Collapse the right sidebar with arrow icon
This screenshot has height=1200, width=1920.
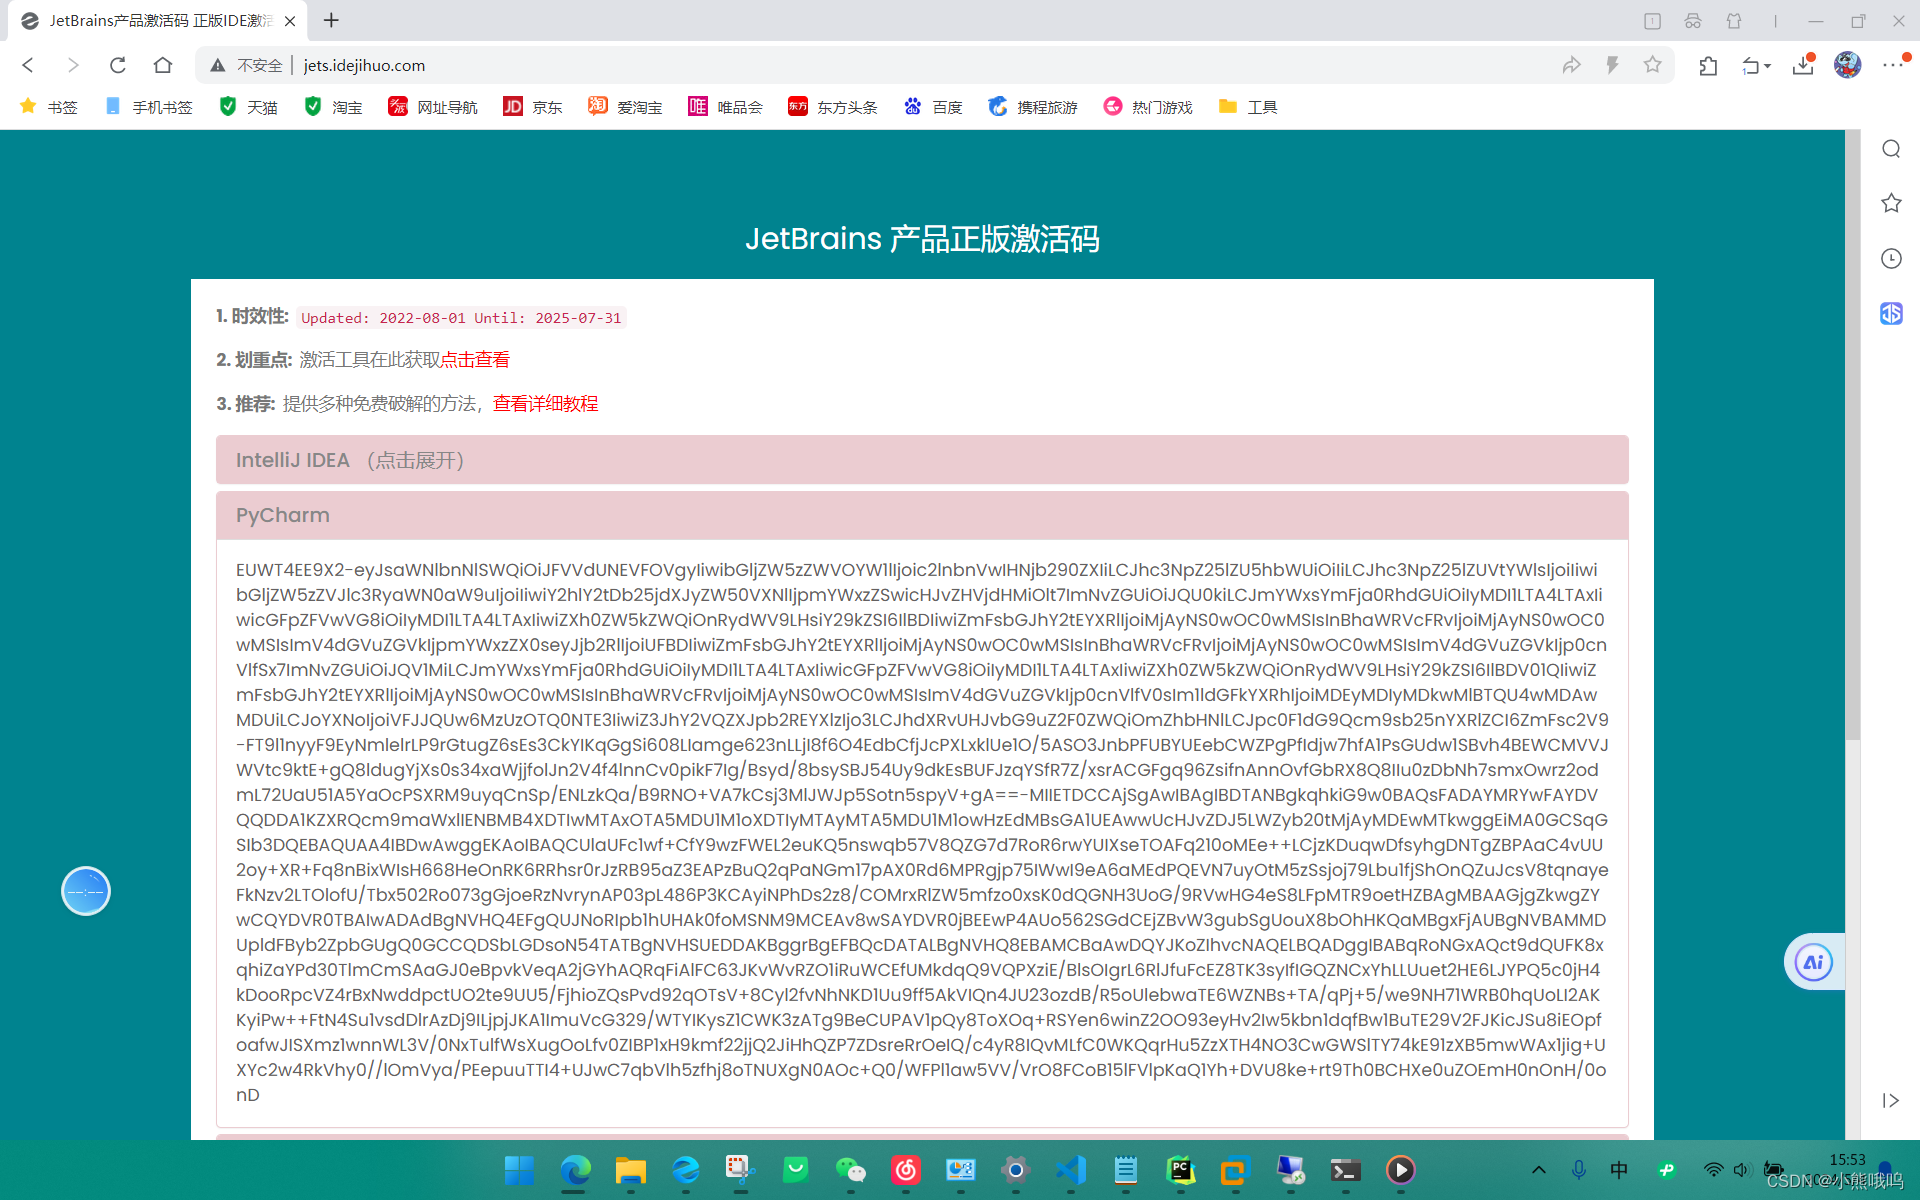click(1890, 1100)
